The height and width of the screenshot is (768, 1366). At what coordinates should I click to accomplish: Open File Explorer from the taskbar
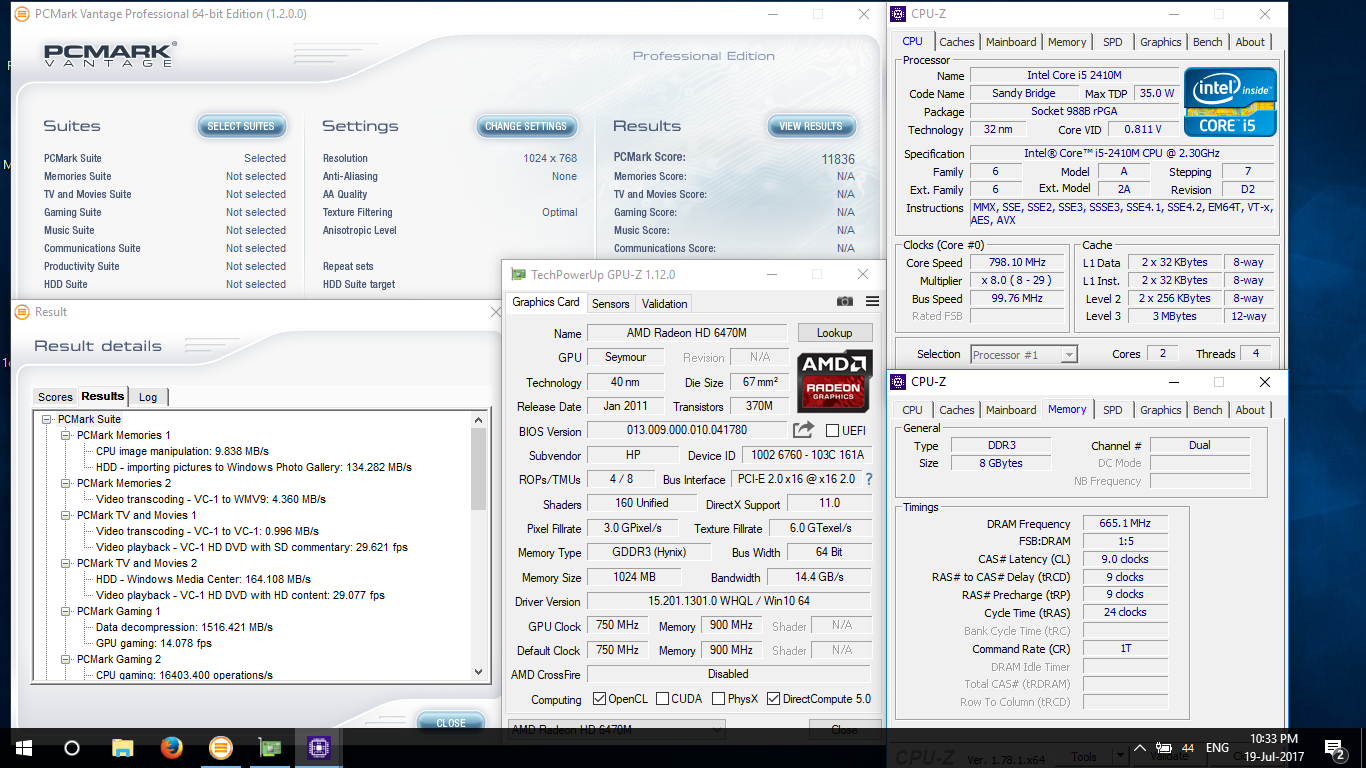click(x=122, y=747)
